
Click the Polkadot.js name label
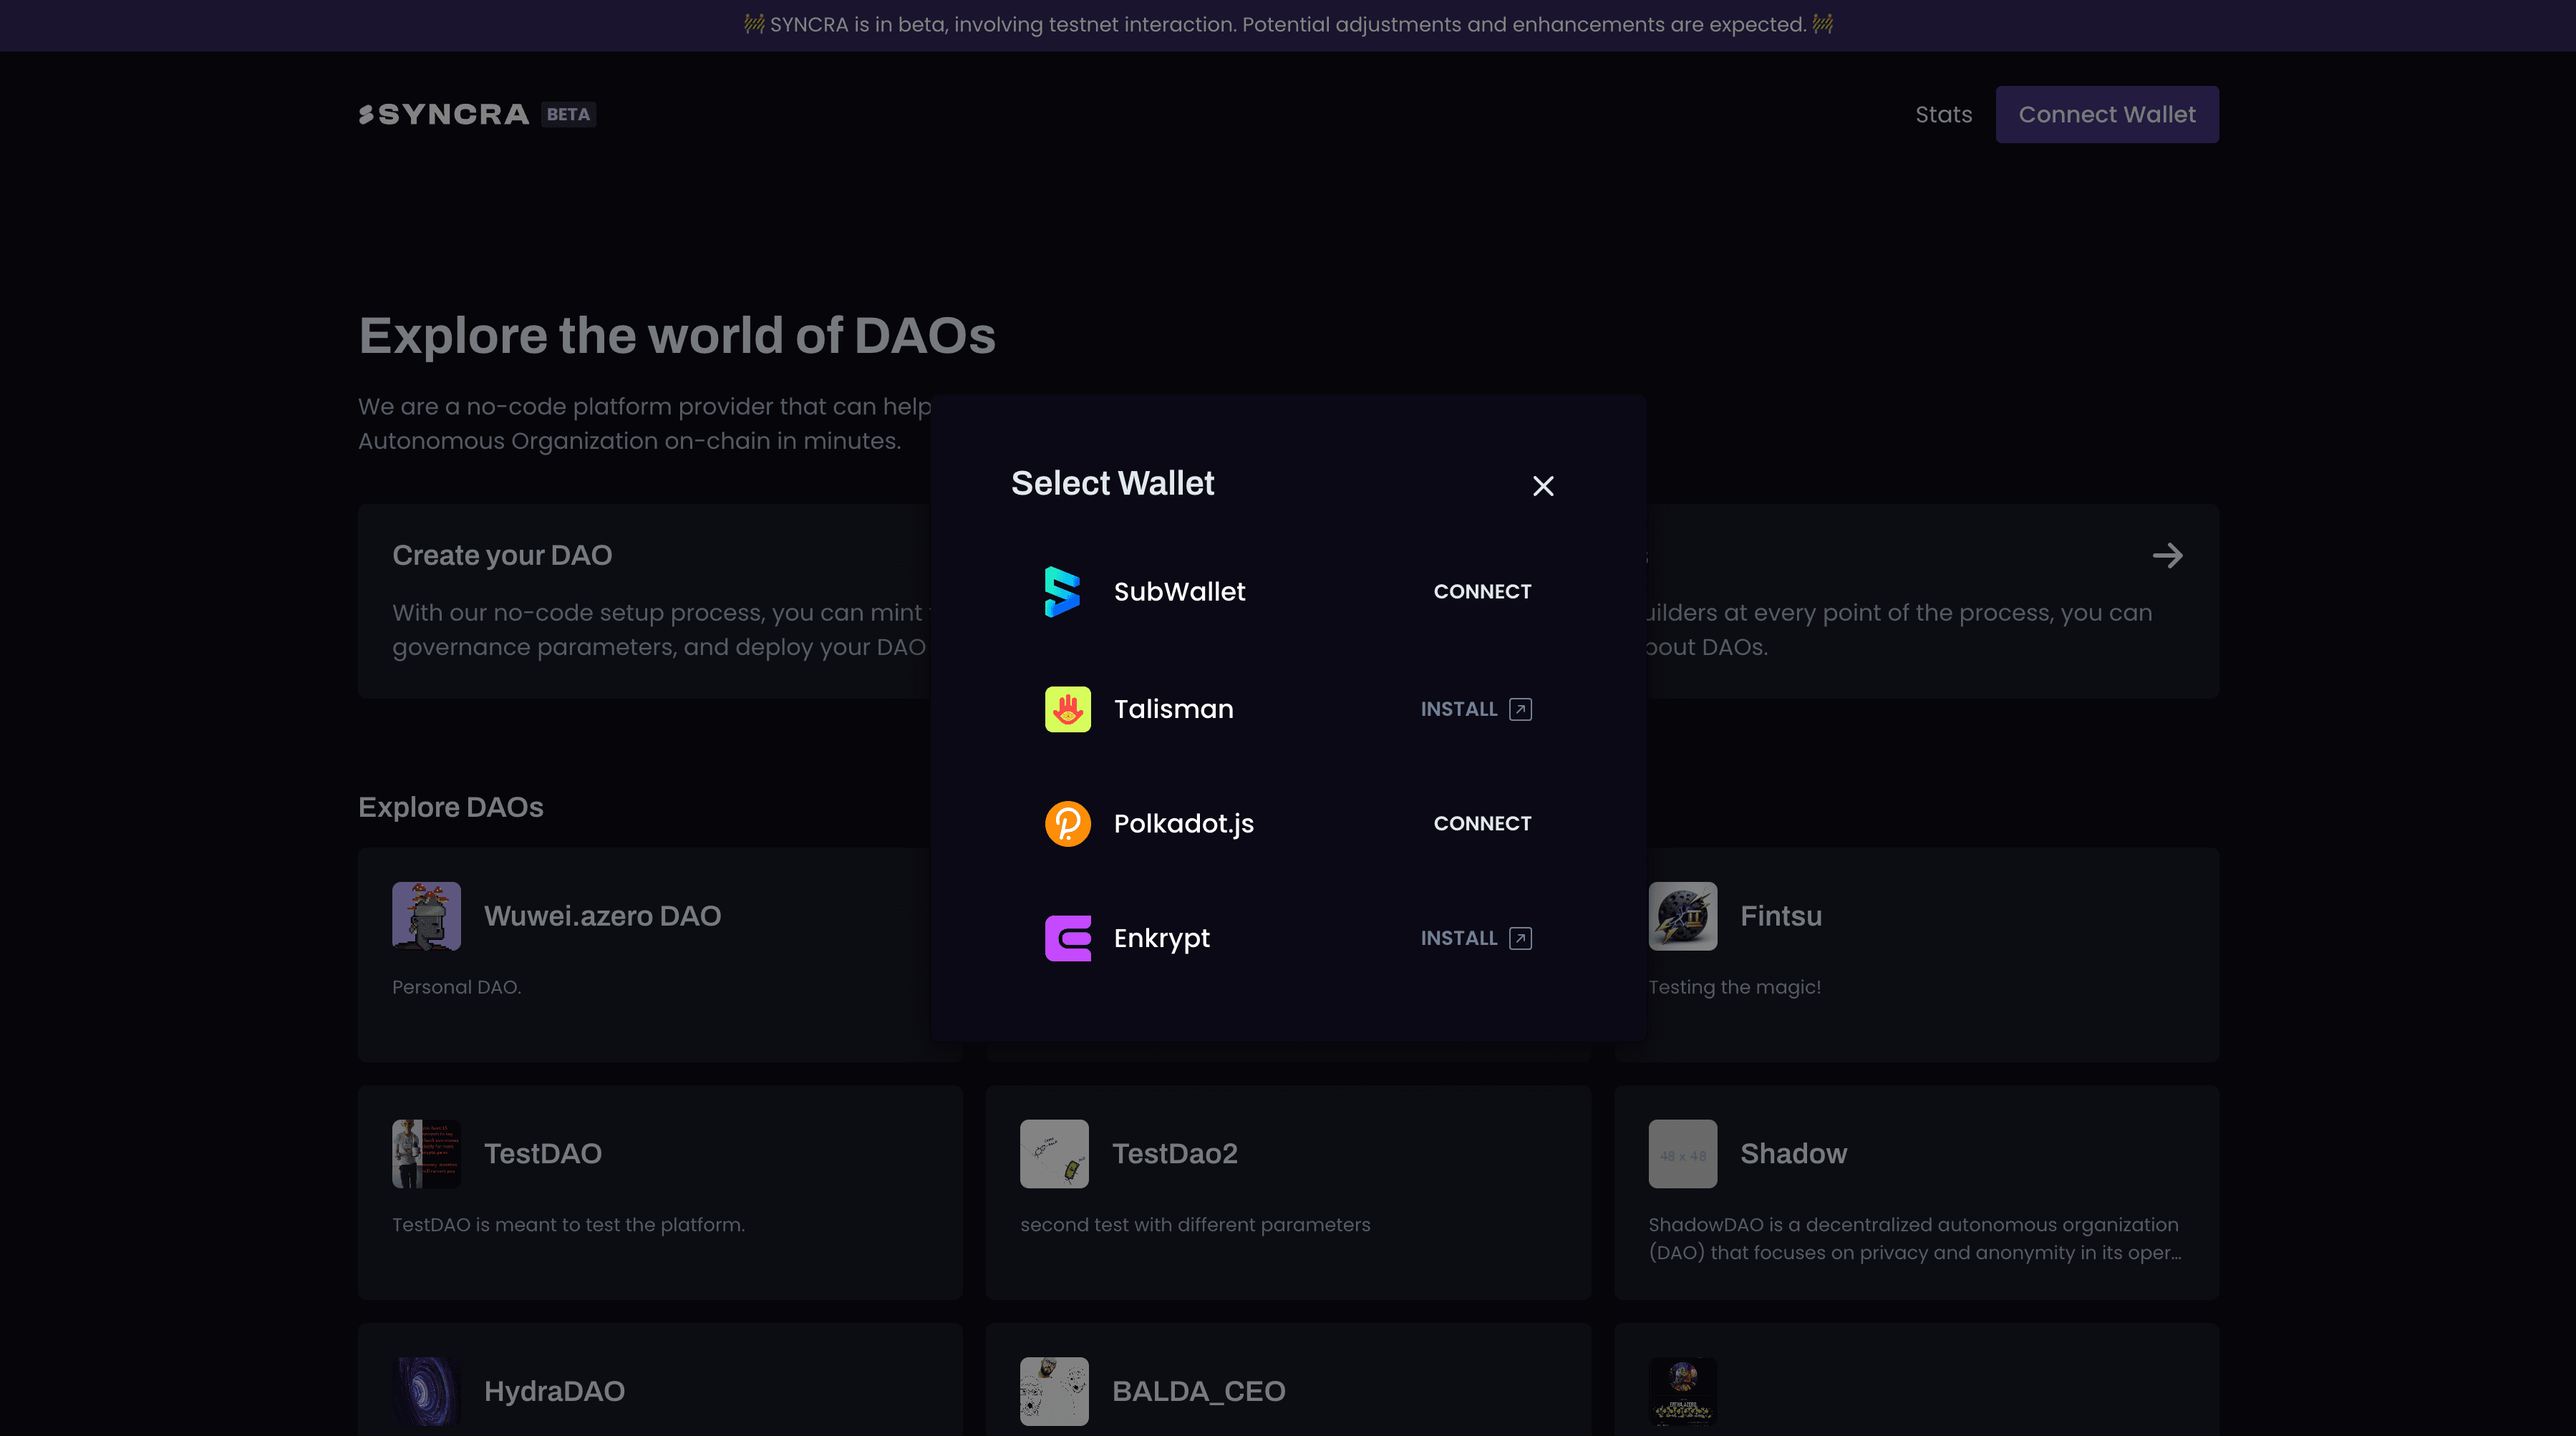(x=1183, y=824)
